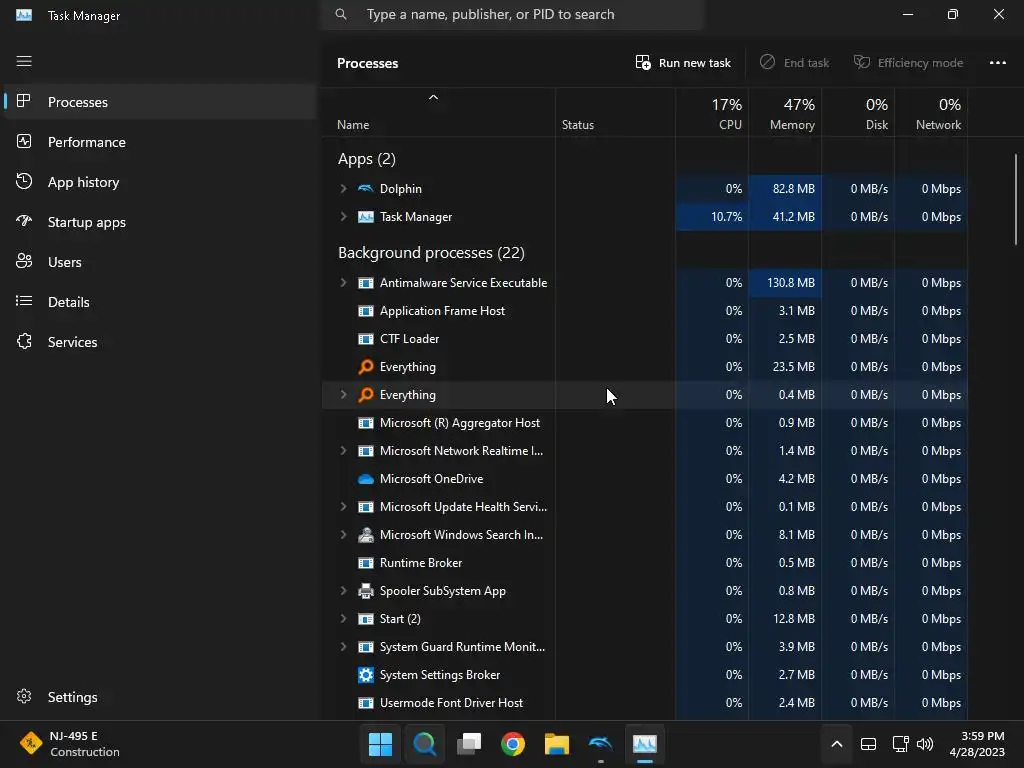Viewport: 1024px width, 768px height.
Task: Launch Google Chrome from the taskbar
Action: (x=513, y=744)
